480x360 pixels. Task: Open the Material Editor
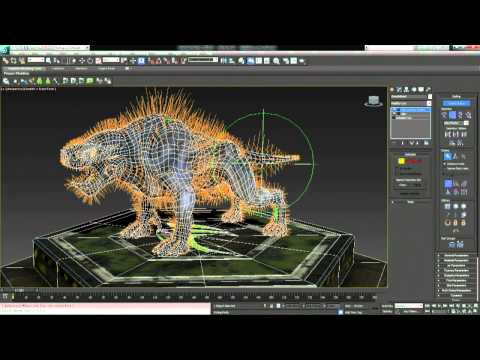pos(276,61)
